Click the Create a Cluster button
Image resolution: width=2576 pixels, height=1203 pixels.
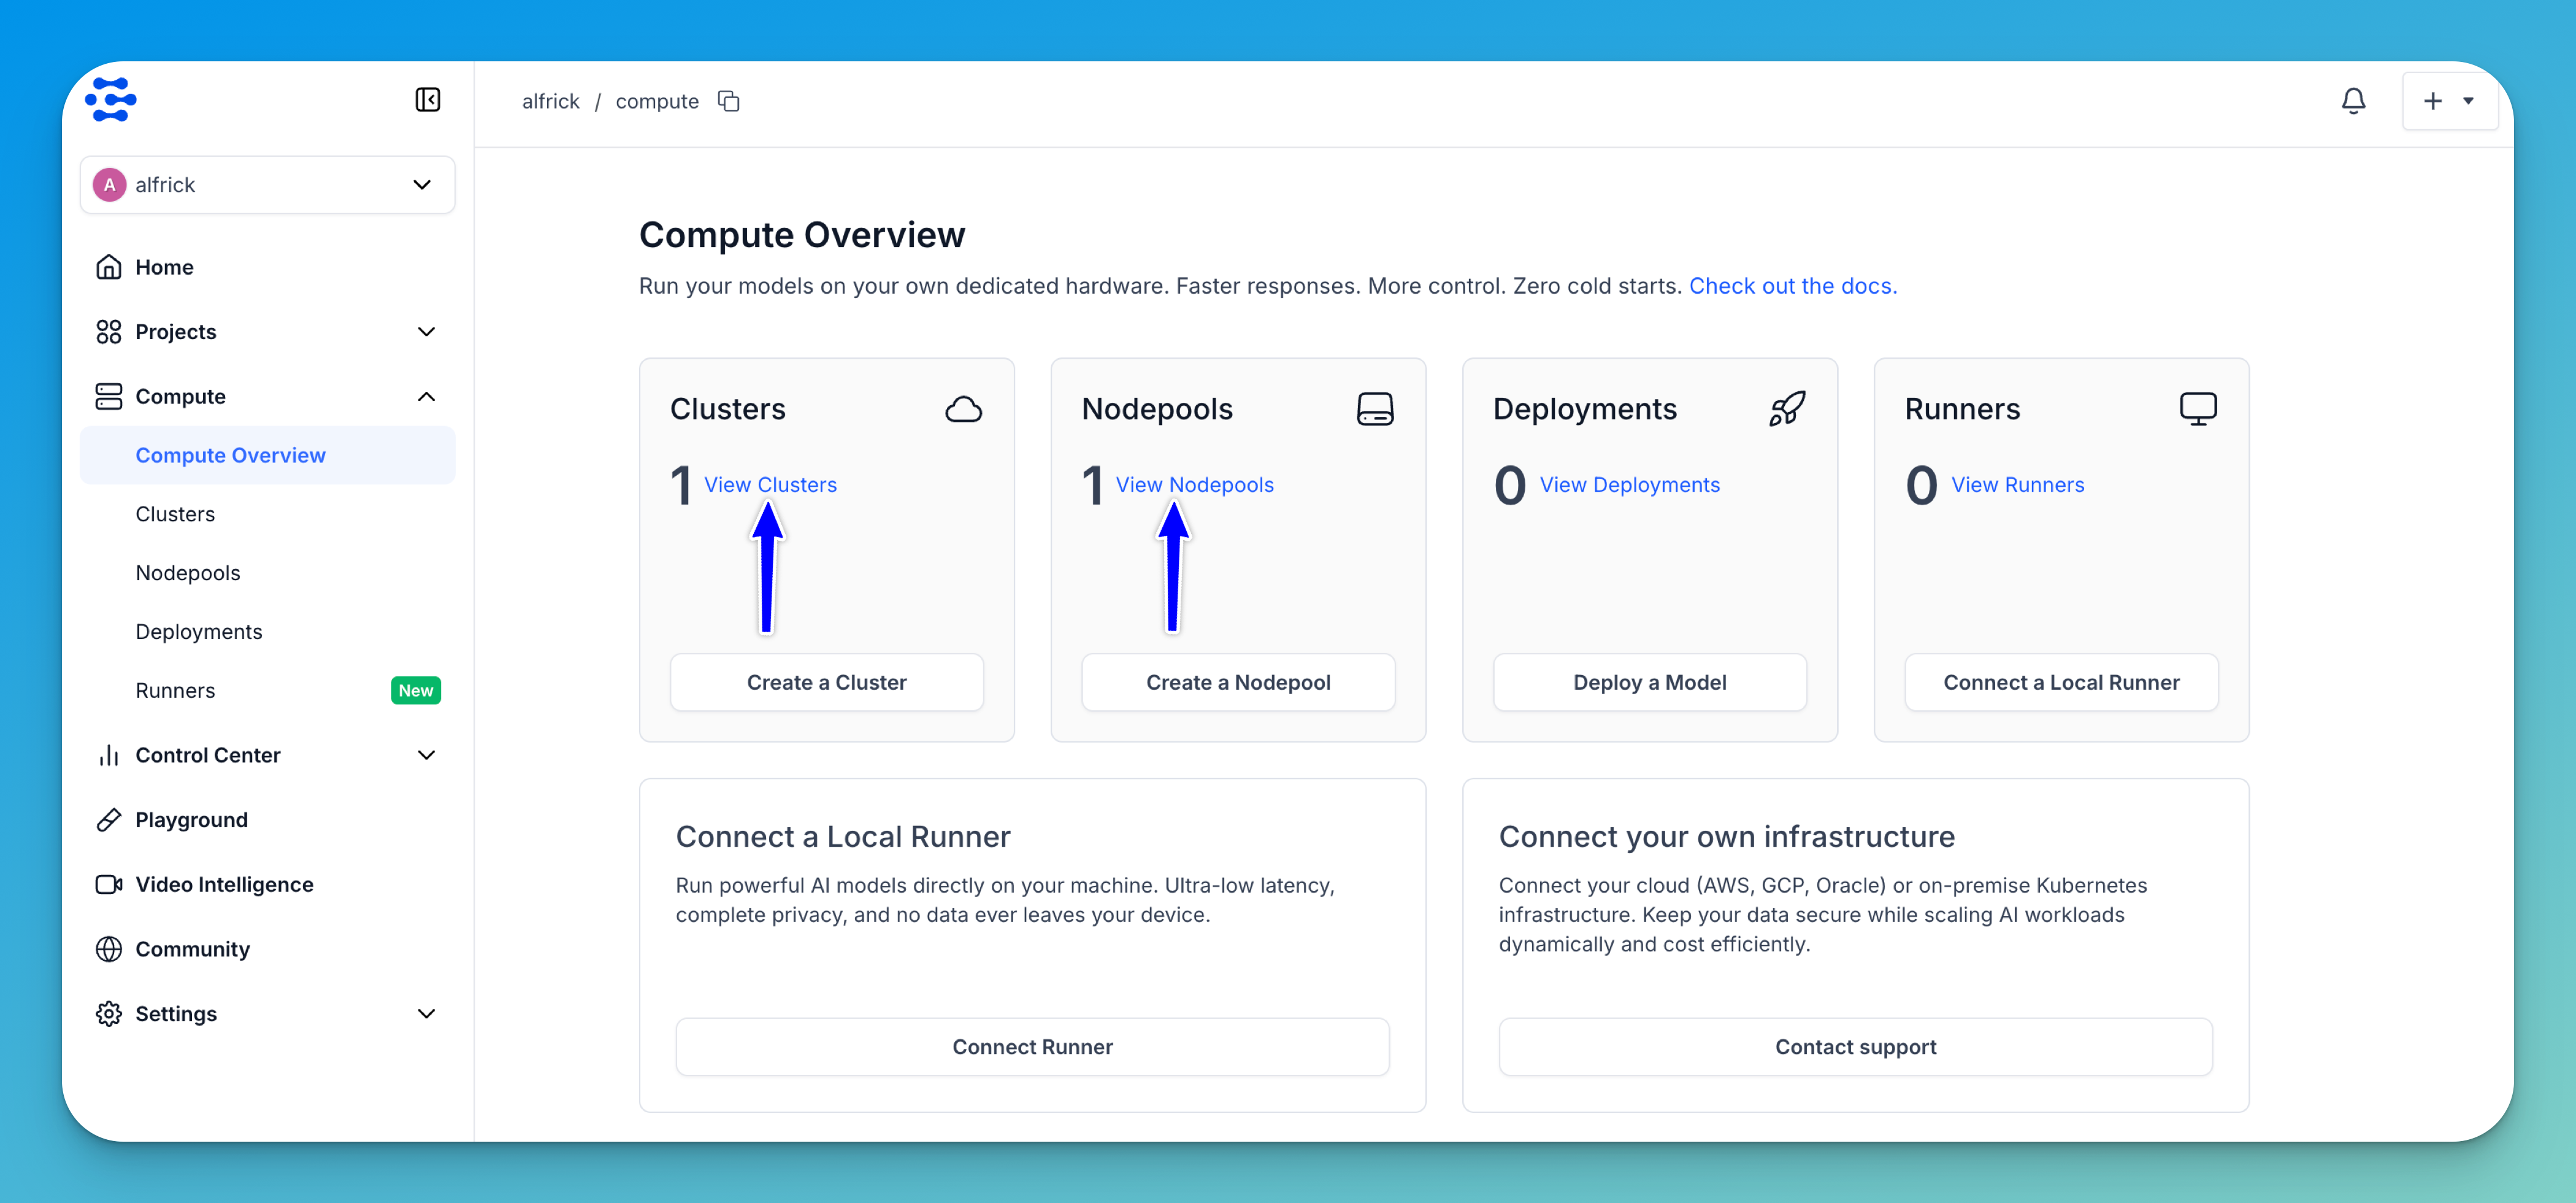[x=826, y=683]
